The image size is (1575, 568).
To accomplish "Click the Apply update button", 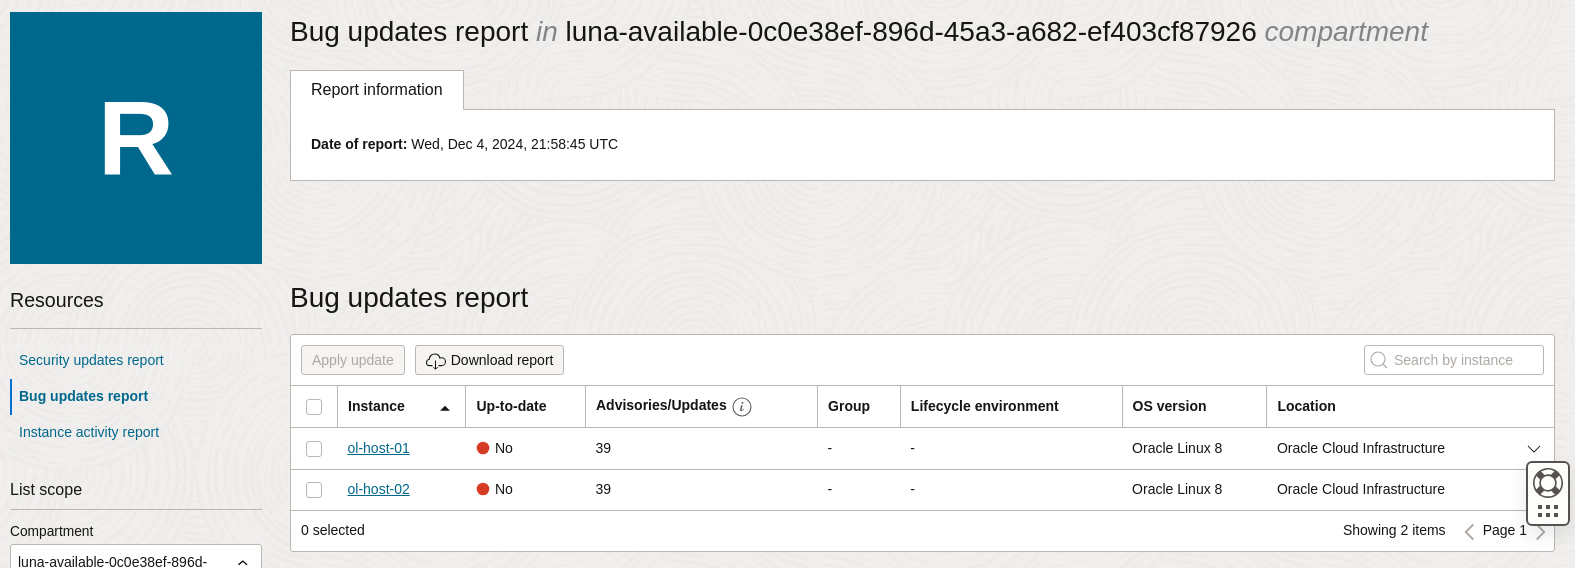I will click(353, 360).
